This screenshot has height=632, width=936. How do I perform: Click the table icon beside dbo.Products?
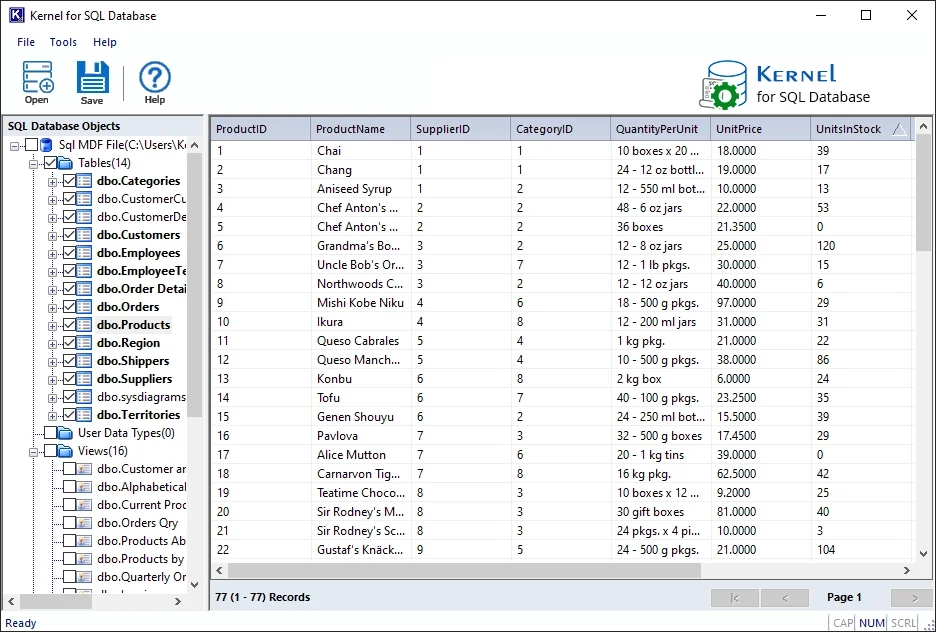(x=84, y=325)
